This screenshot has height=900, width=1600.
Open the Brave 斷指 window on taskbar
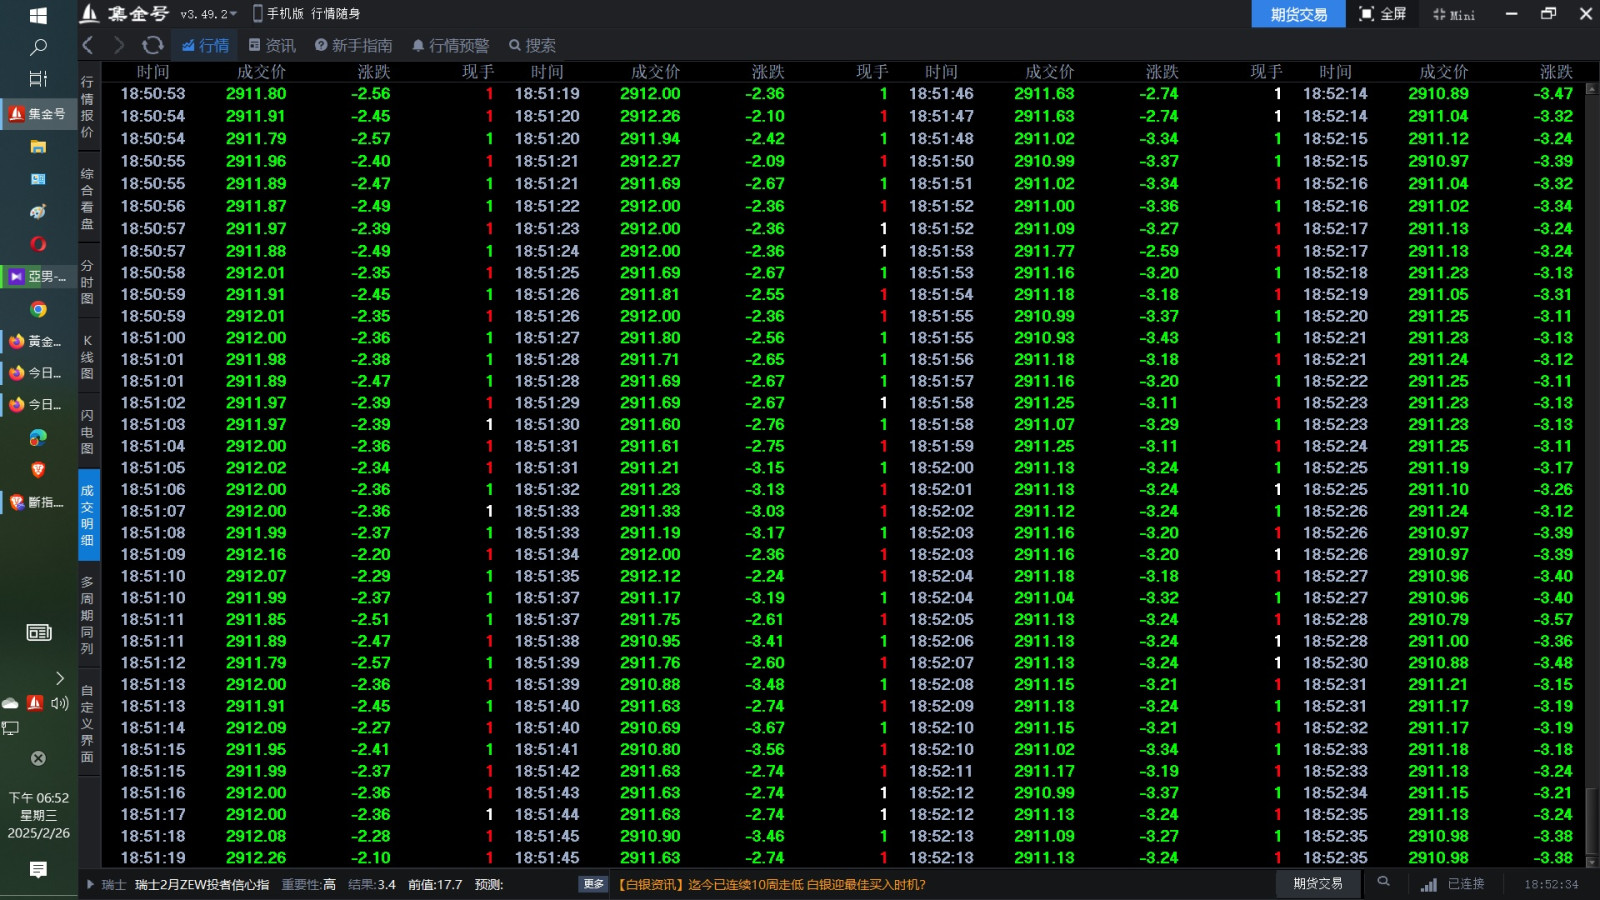coord(38,503)
